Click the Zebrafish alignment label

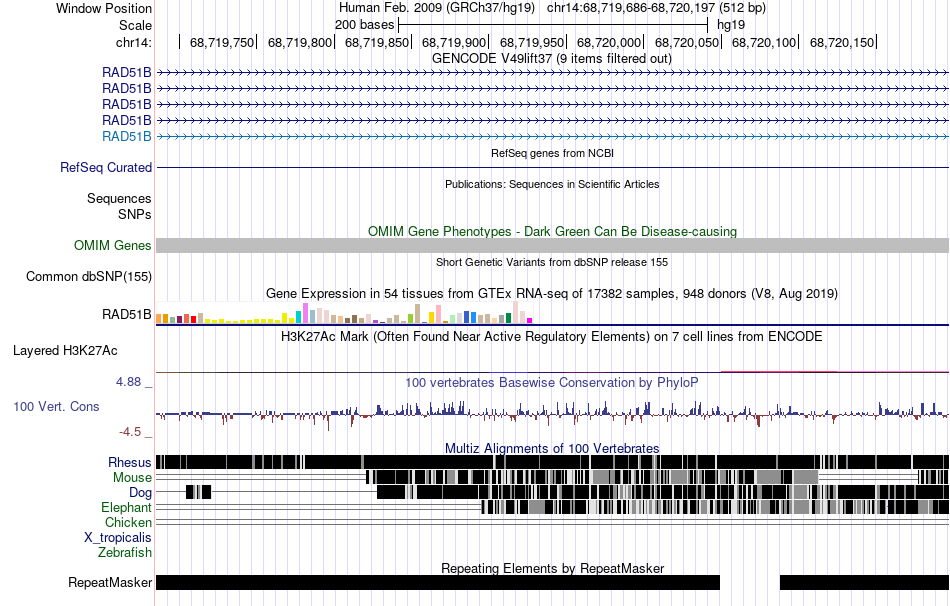125,553
